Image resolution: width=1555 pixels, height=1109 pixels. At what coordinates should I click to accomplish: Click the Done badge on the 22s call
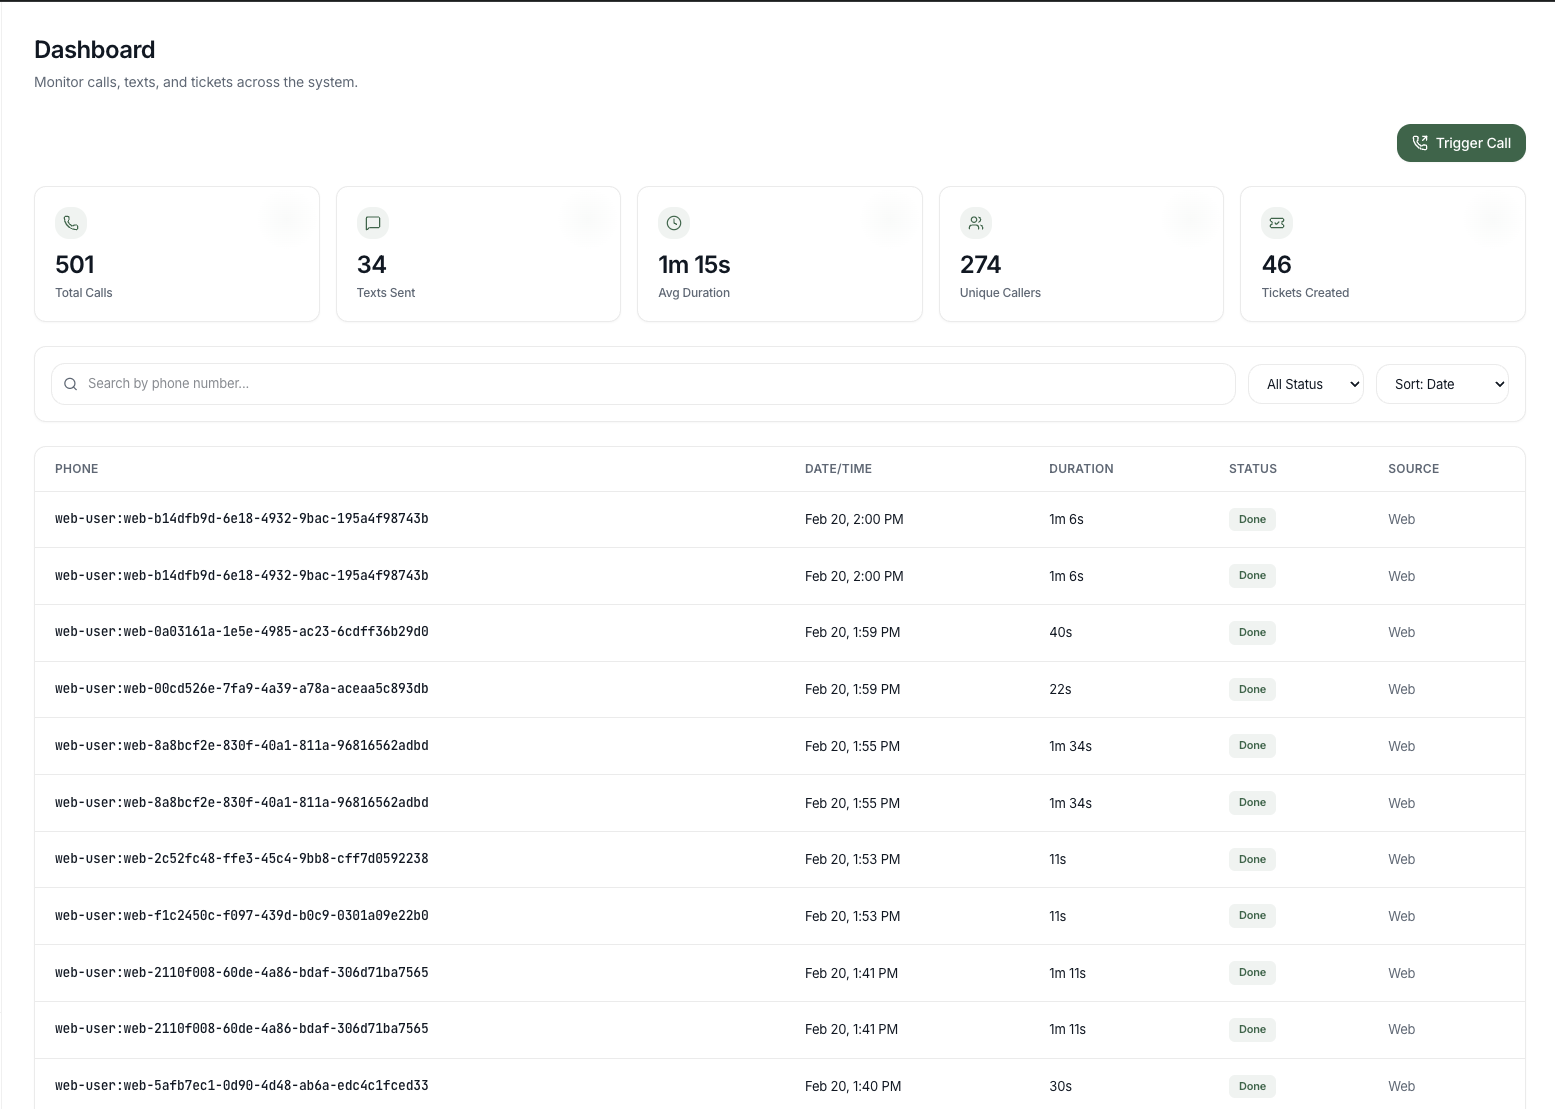tap(1252, 689)
